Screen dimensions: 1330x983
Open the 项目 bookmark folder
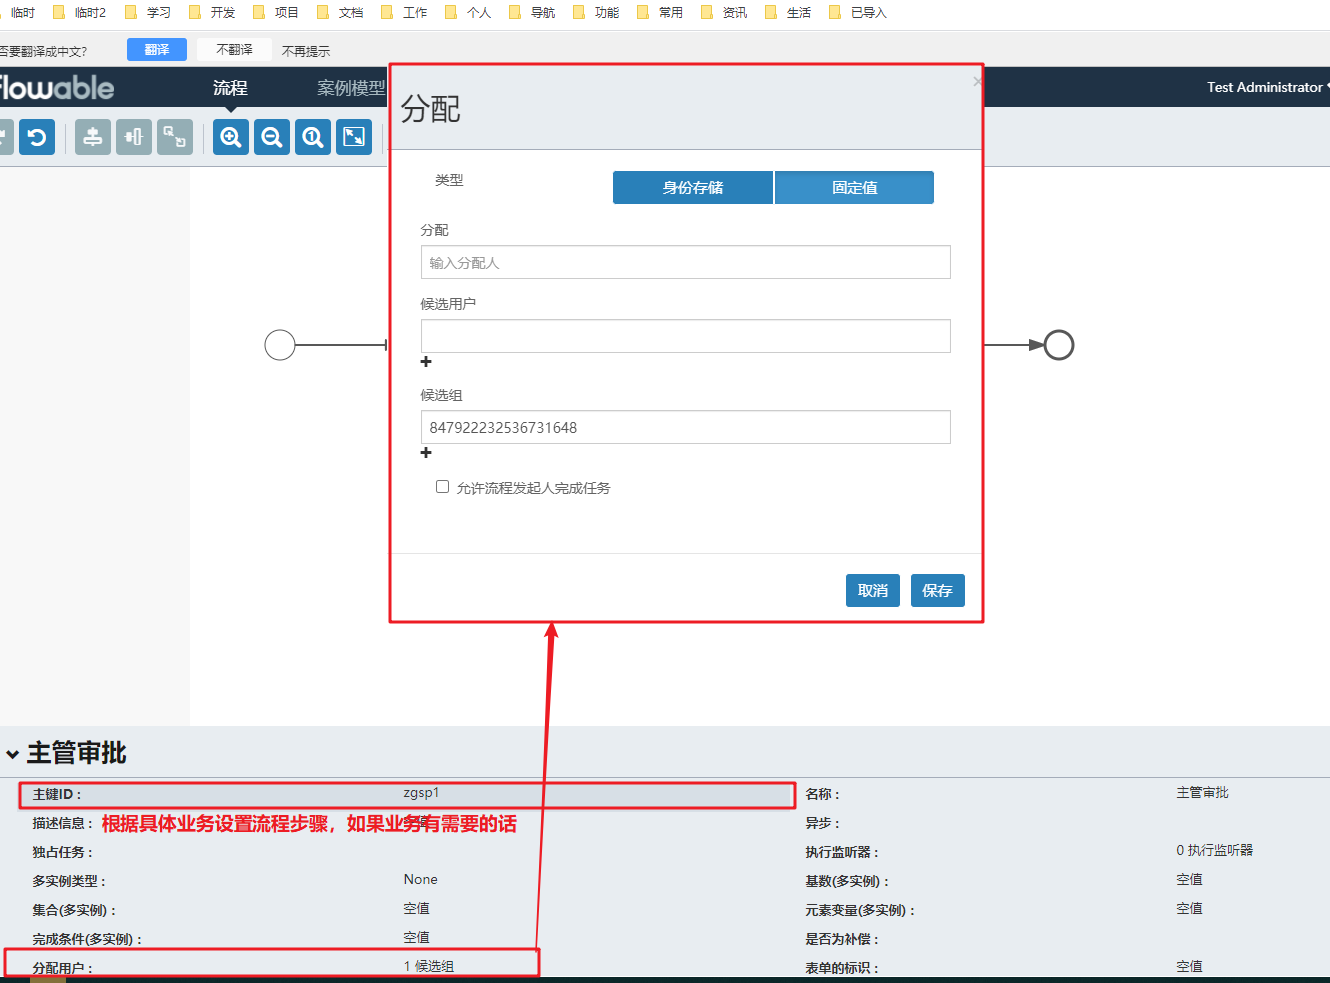pyautogui.click(x=276, y=12)
